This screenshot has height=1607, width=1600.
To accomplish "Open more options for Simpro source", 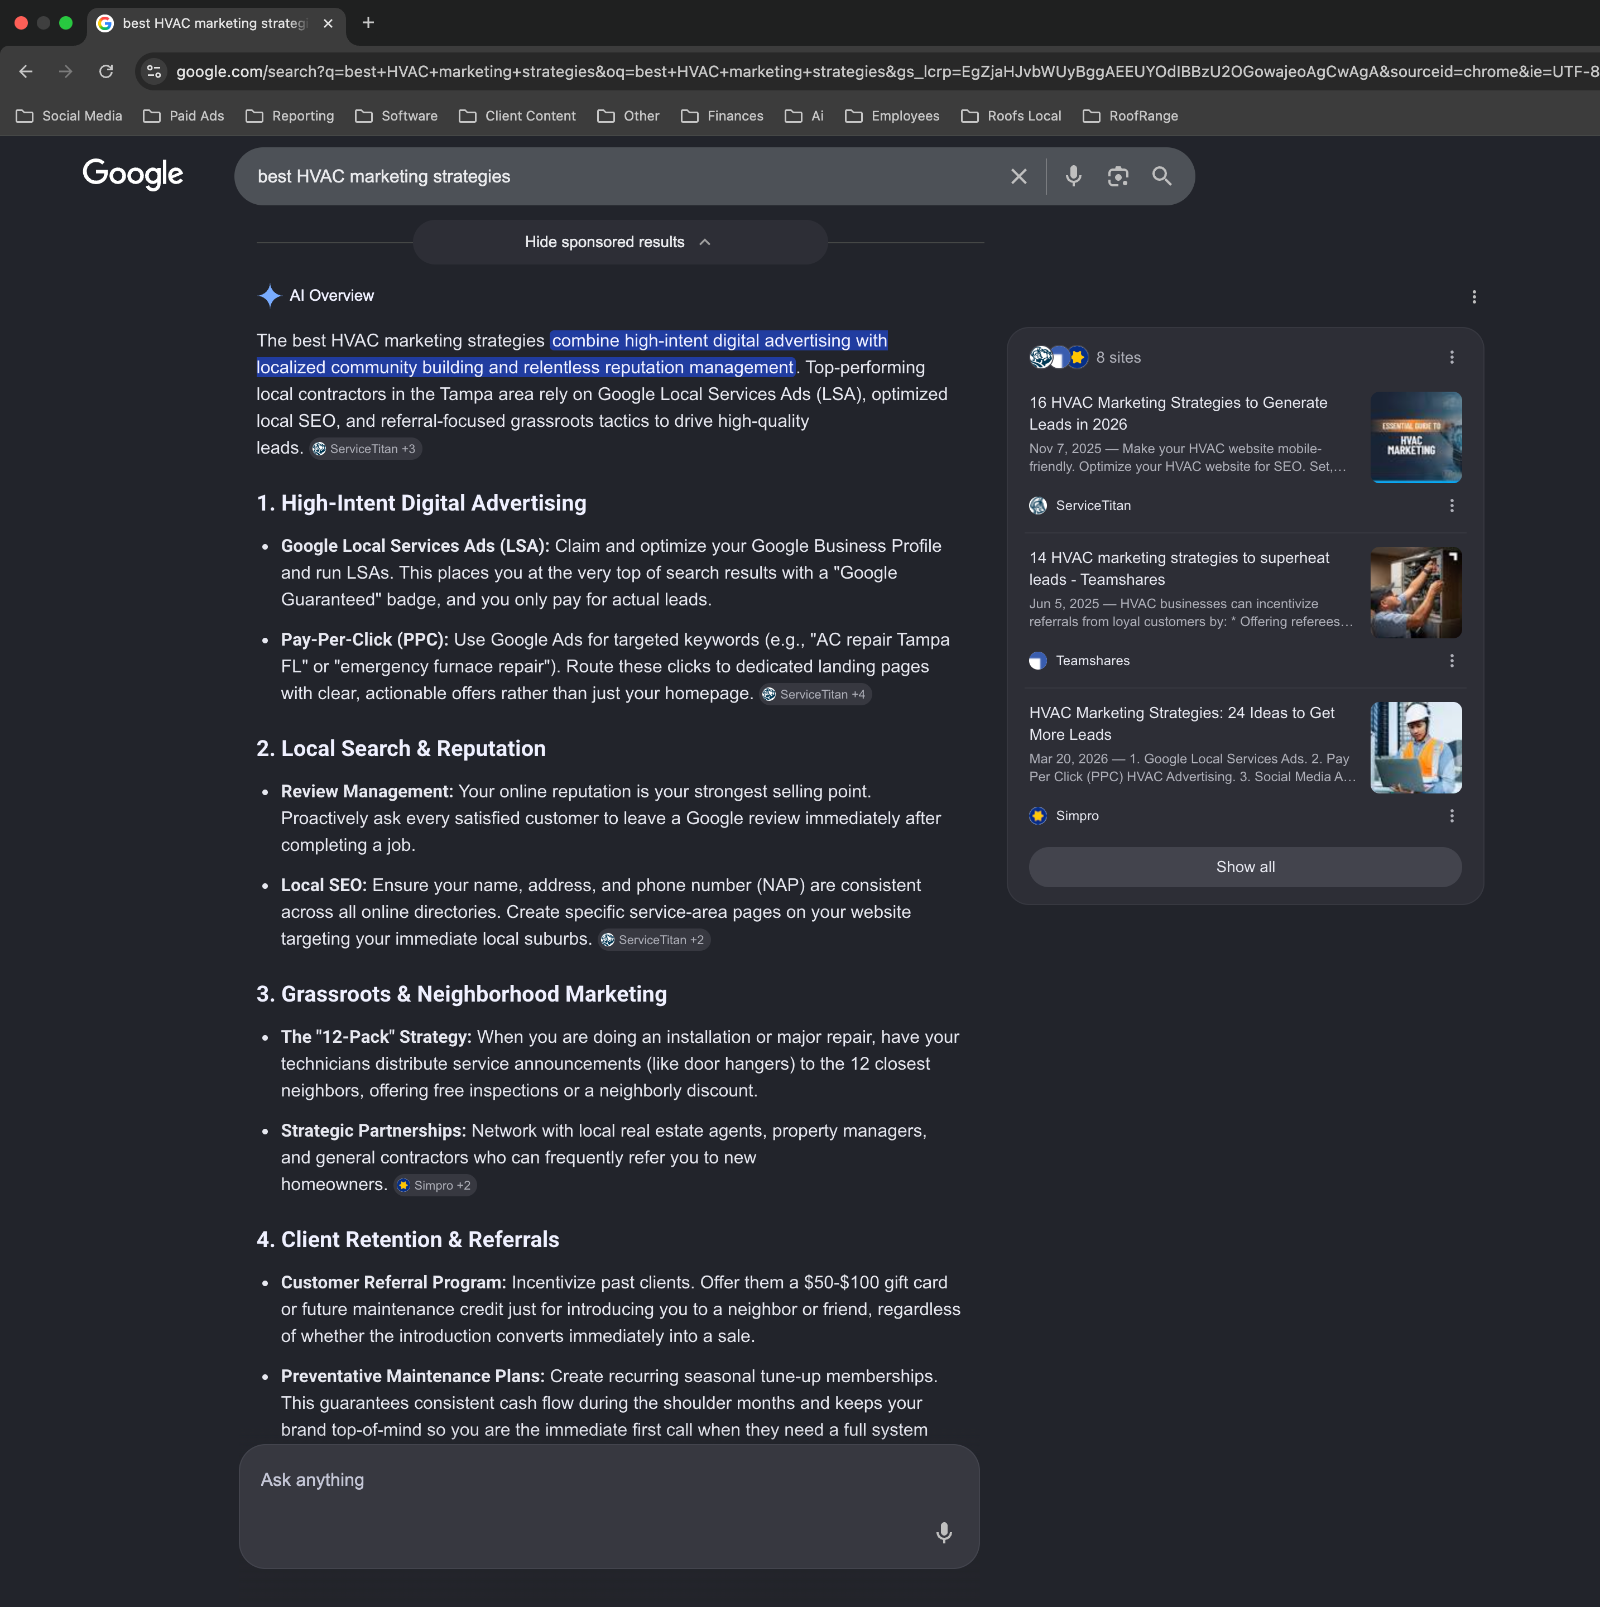I will (1452, 816).
